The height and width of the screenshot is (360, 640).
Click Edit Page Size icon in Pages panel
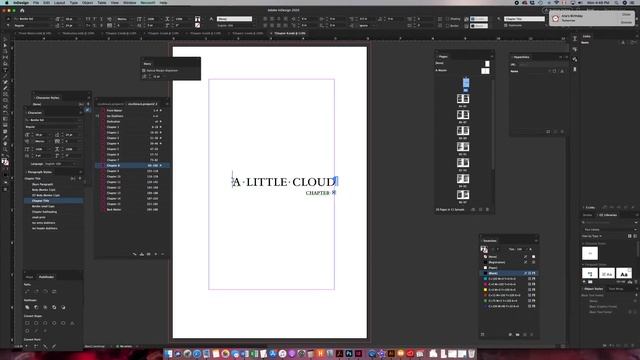click(473, 209)
